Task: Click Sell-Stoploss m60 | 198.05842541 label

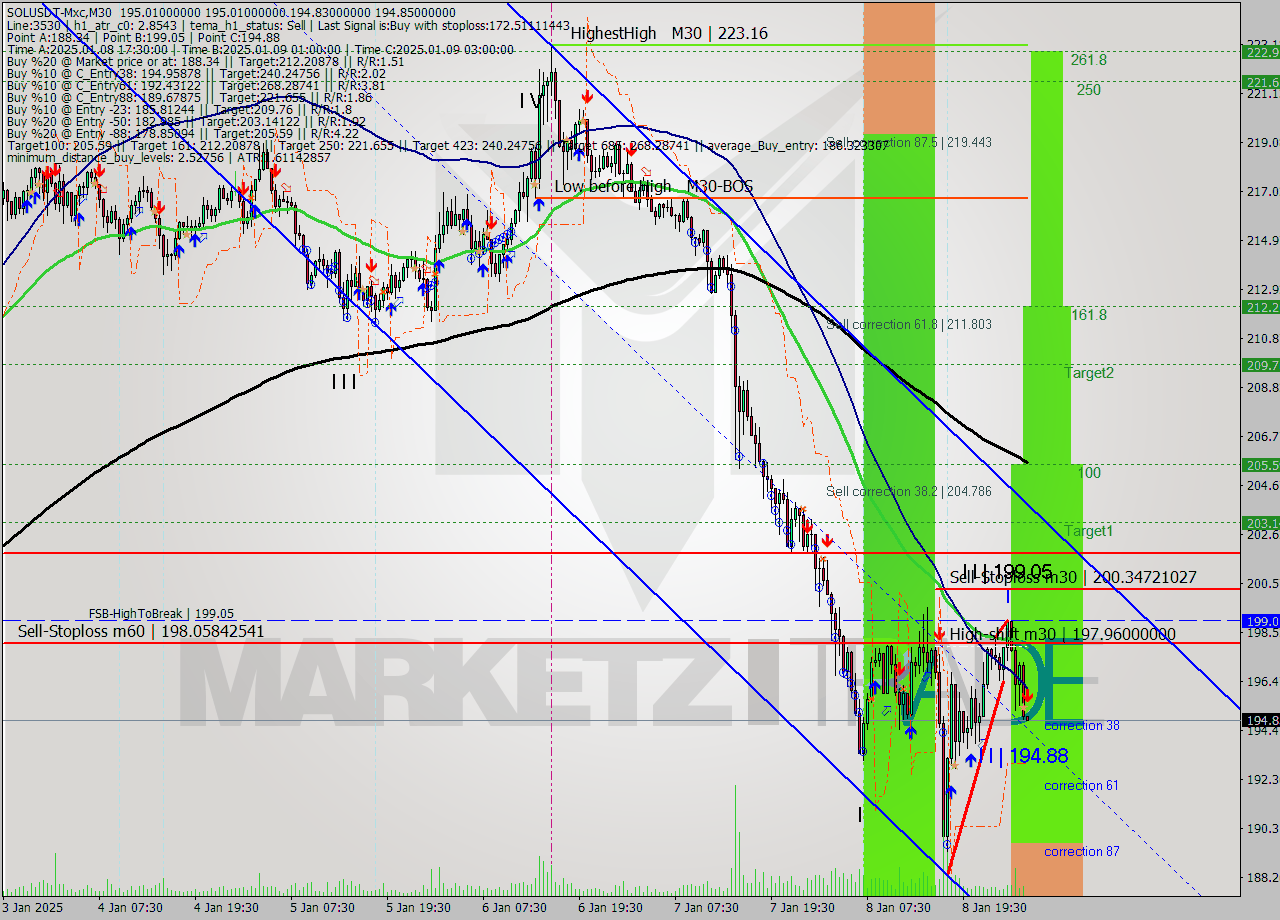Action: (x=141, y=631)
